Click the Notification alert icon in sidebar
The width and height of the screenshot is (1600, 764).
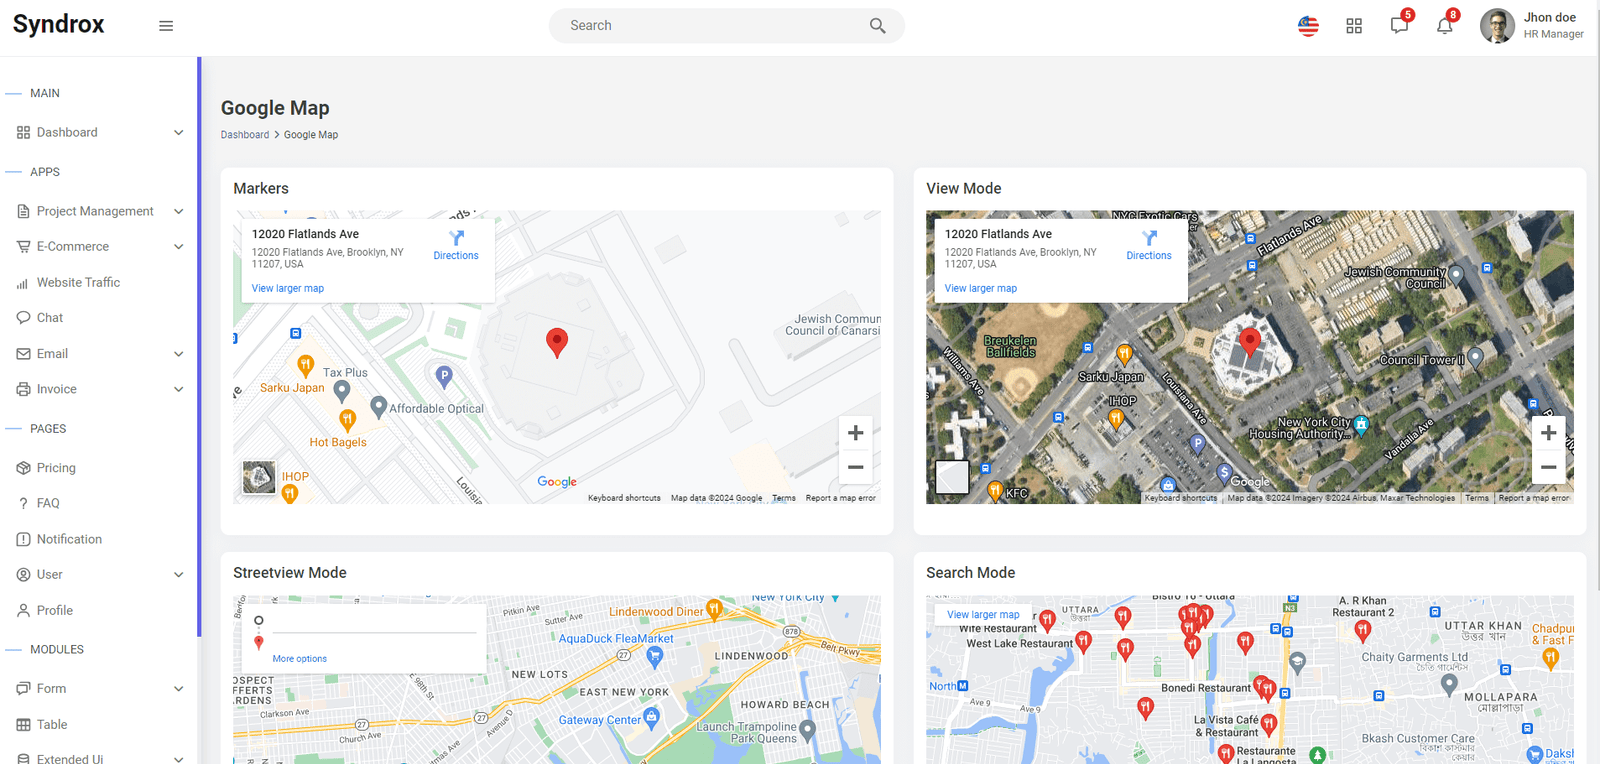23,539
